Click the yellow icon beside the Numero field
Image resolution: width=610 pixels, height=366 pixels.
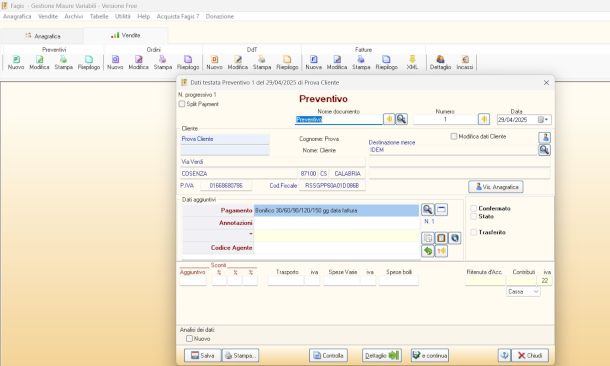[x=484, y=119]
